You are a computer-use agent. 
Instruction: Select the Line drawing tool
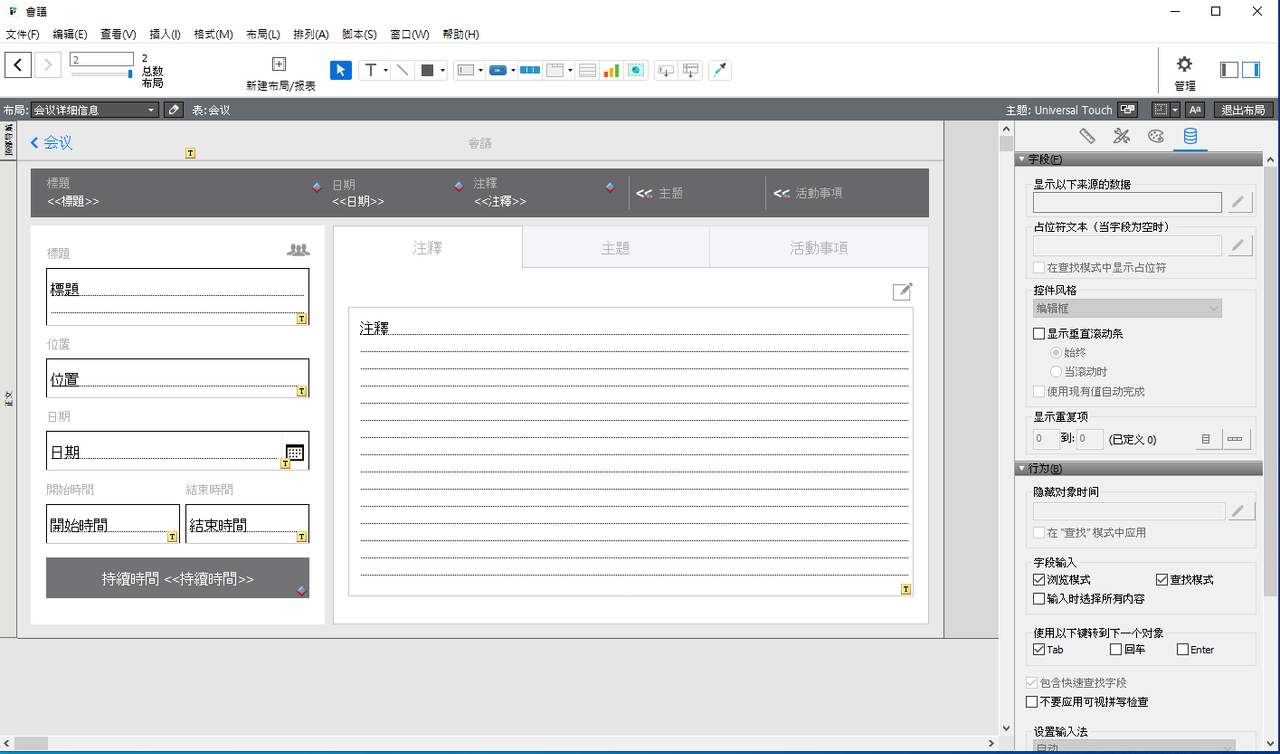402,70
